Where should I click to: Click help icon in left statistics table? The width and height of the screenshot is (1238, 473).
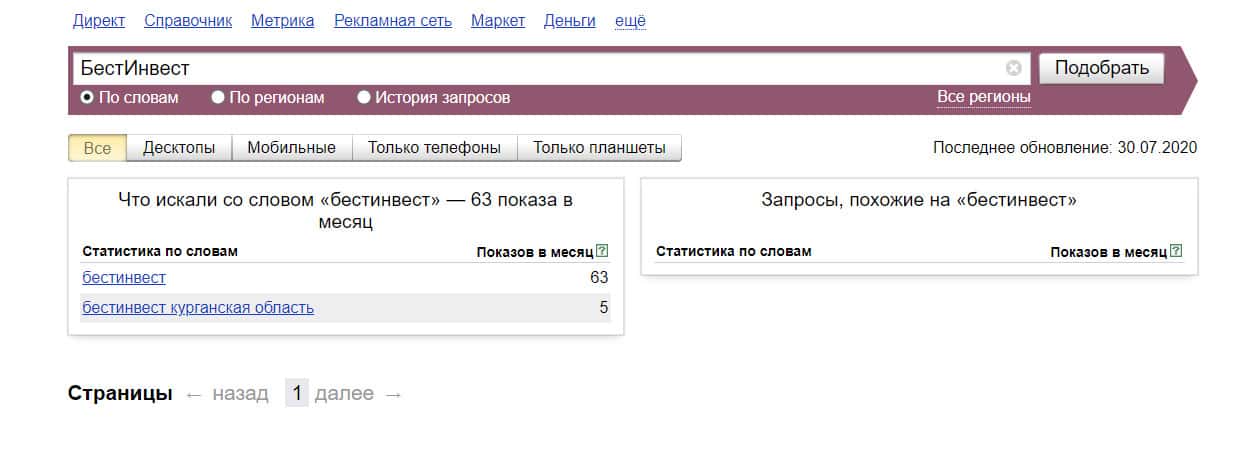(602, 251)
